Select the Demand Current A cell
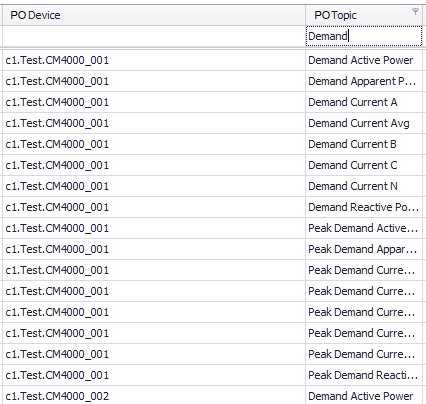Screen dimensions: 426x404 (364, 102)
